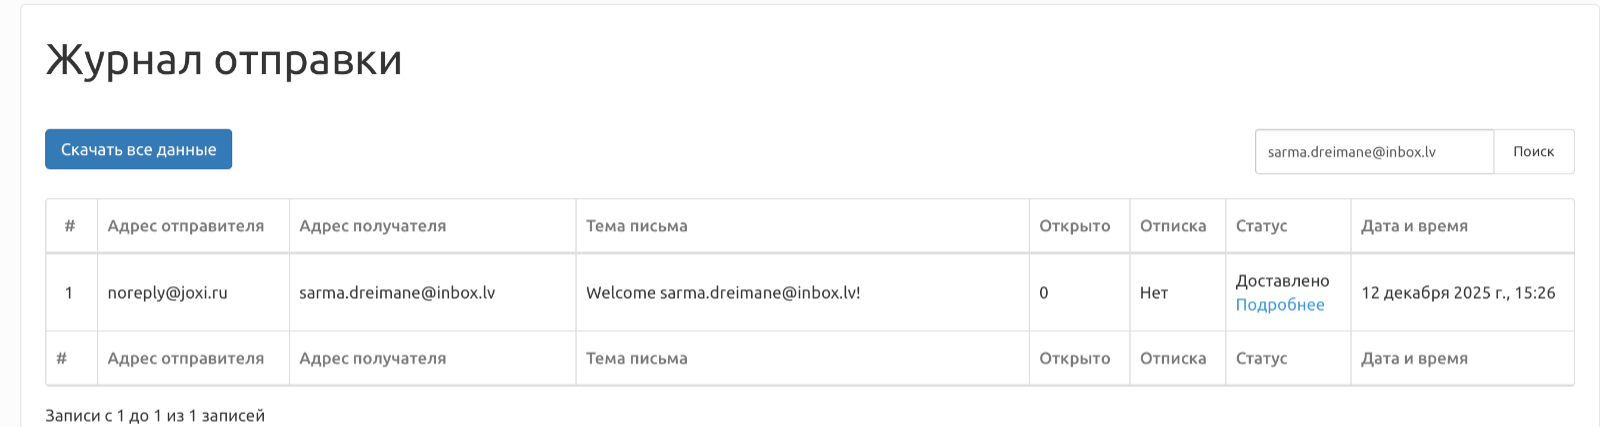Image resolution: width=1600 pixels, height=427 pixels.
Task: Click the "#" column in table header
Action: (x=70, y=226)
